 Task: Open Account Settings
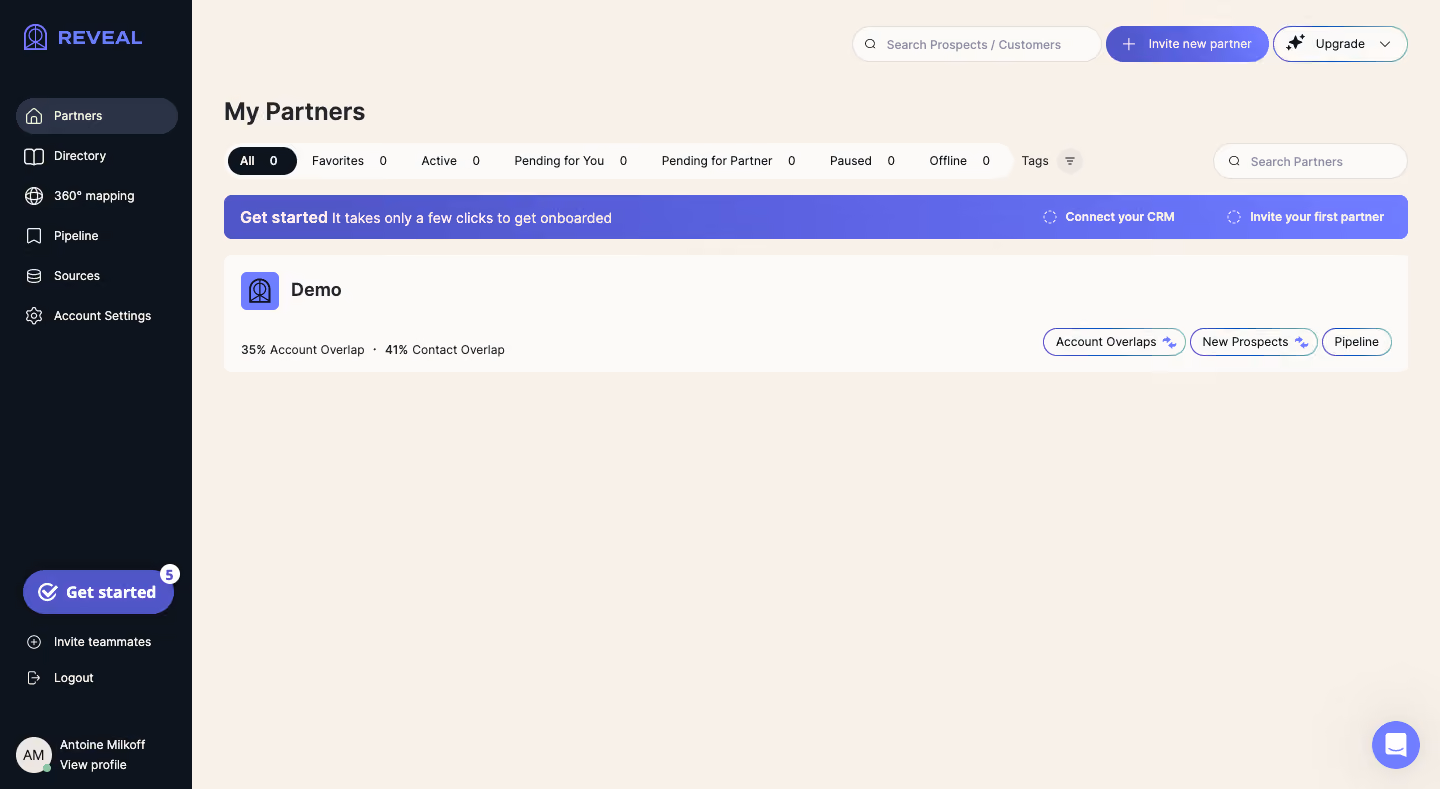tap(97, 316)
